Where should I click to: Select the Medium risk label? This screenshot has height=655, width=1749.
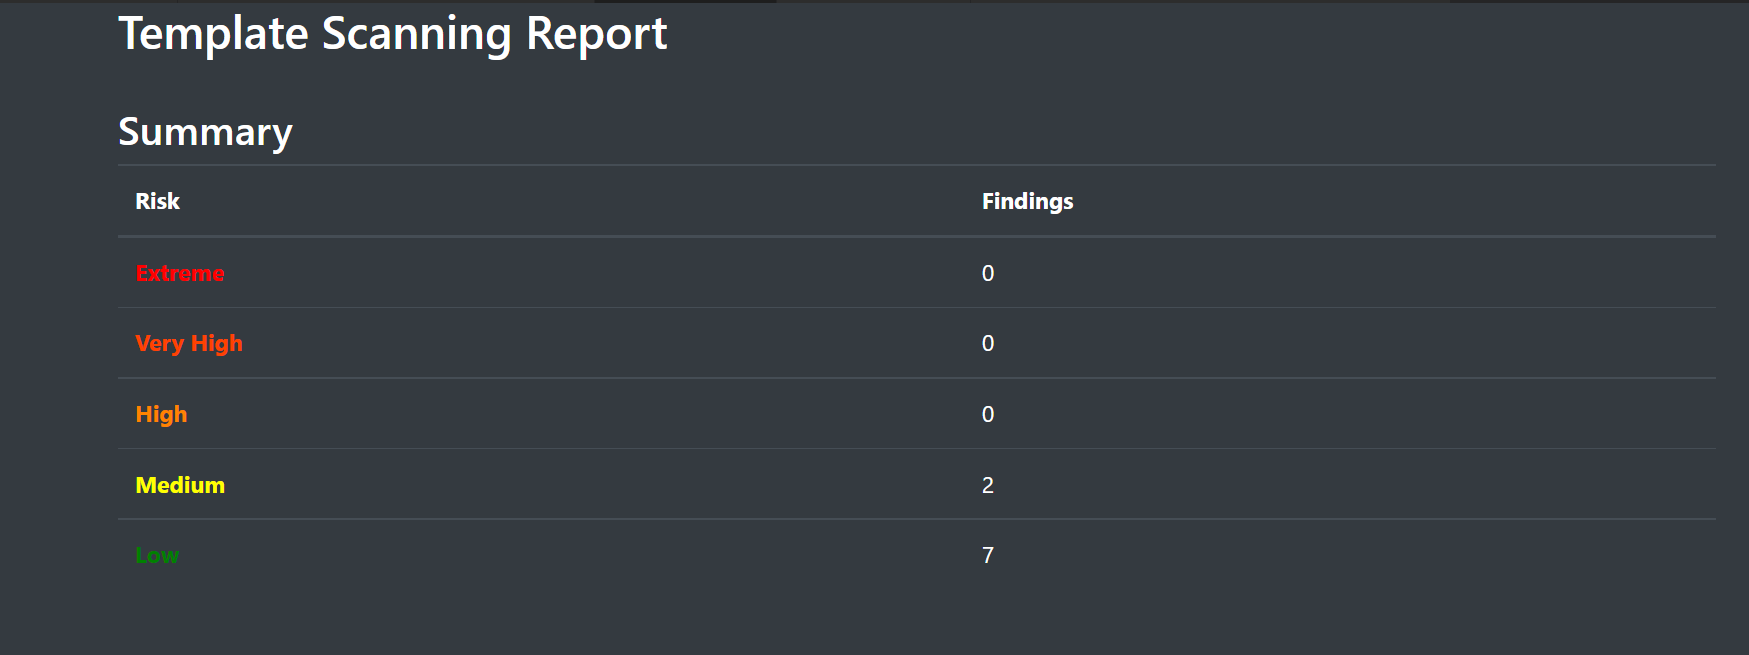coord(180,485)
